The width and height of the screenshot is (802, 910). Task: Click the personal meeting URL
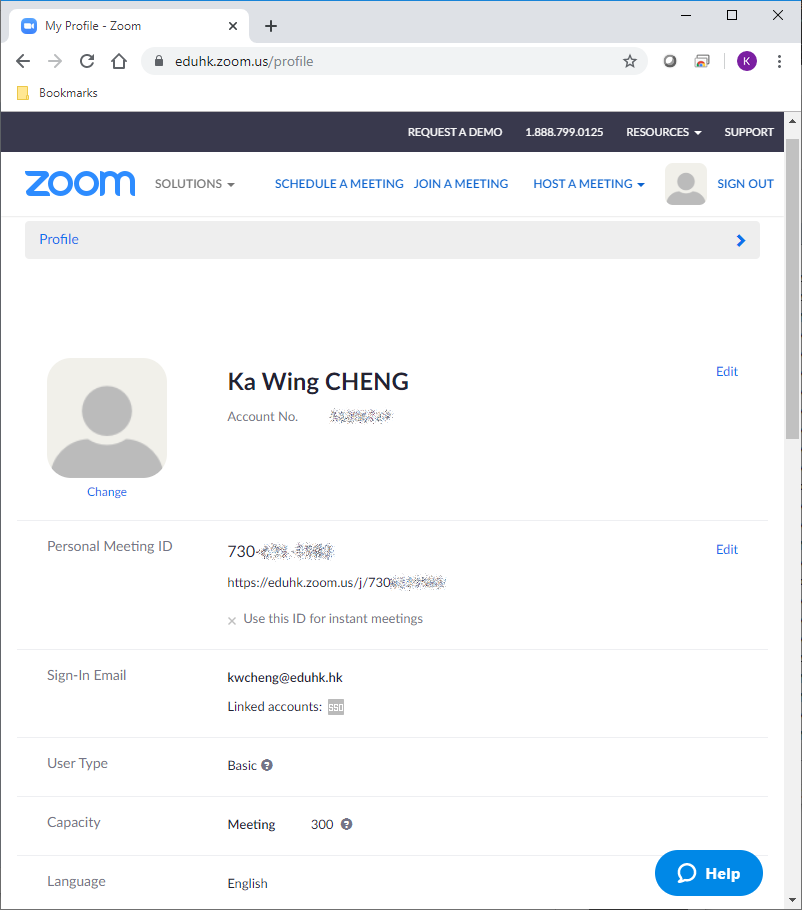point(337,583)
